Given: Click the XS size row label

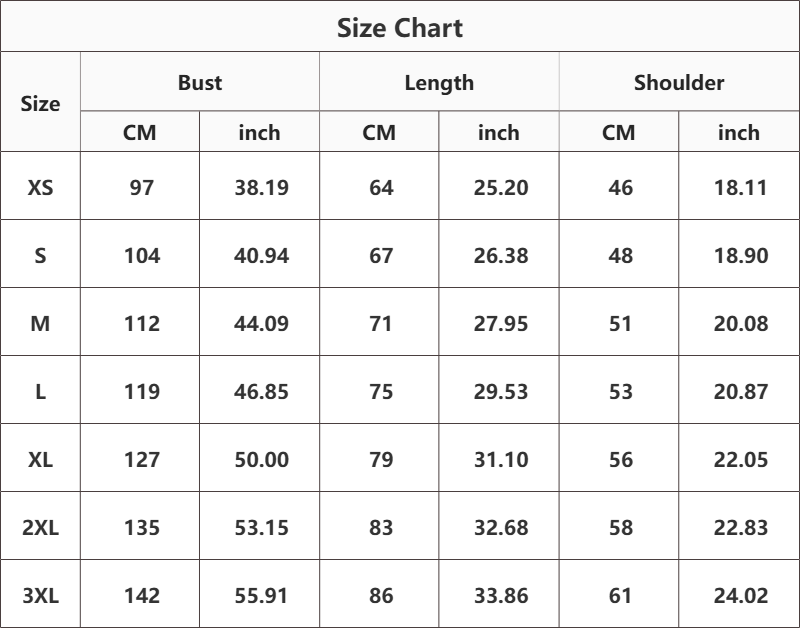Looking at the screenshot, I should coord(40,187).
